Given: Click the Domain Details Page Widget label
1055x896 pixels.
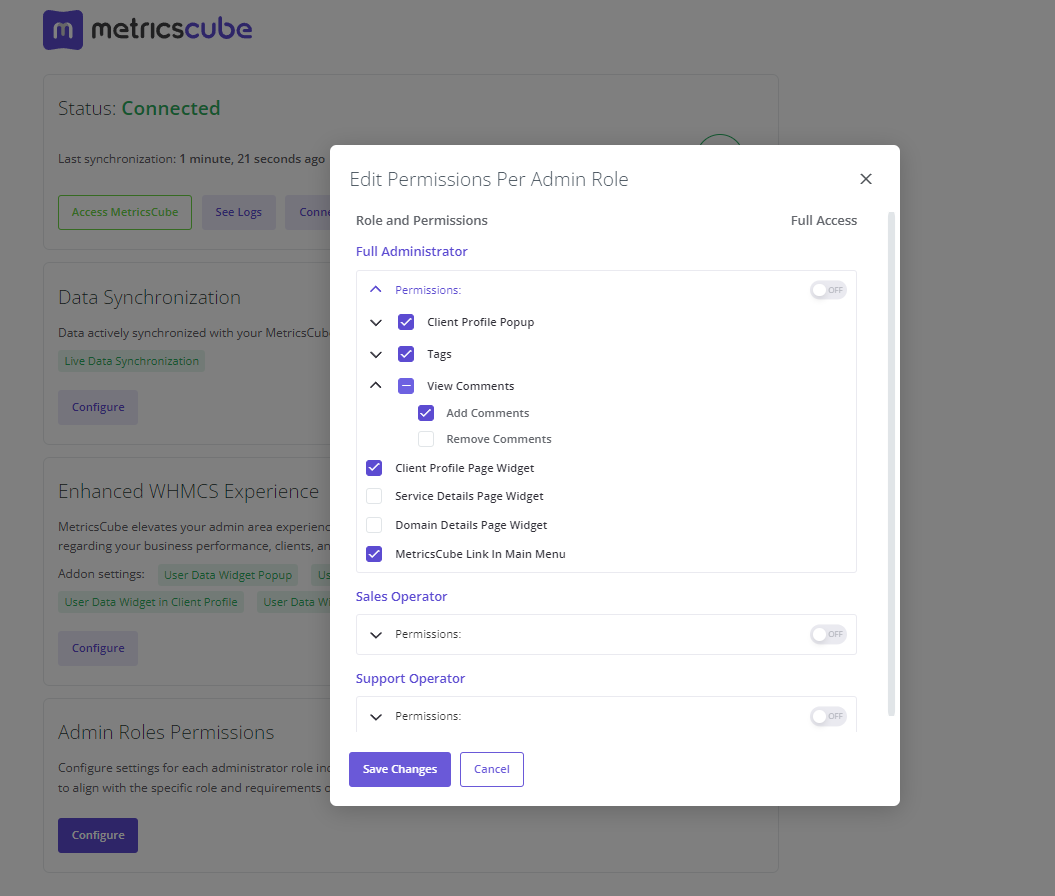Looking at the screenshot, I should 471,525.
